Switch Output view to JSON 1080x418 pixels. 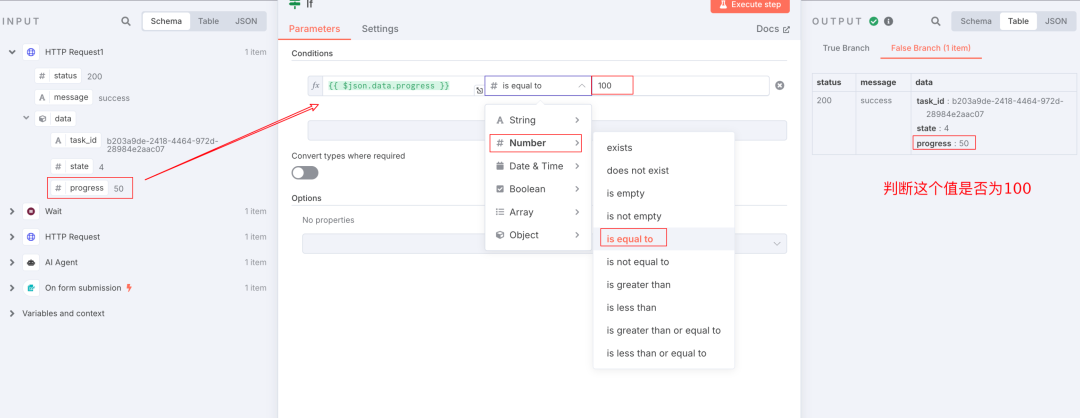pos(1056,21)
